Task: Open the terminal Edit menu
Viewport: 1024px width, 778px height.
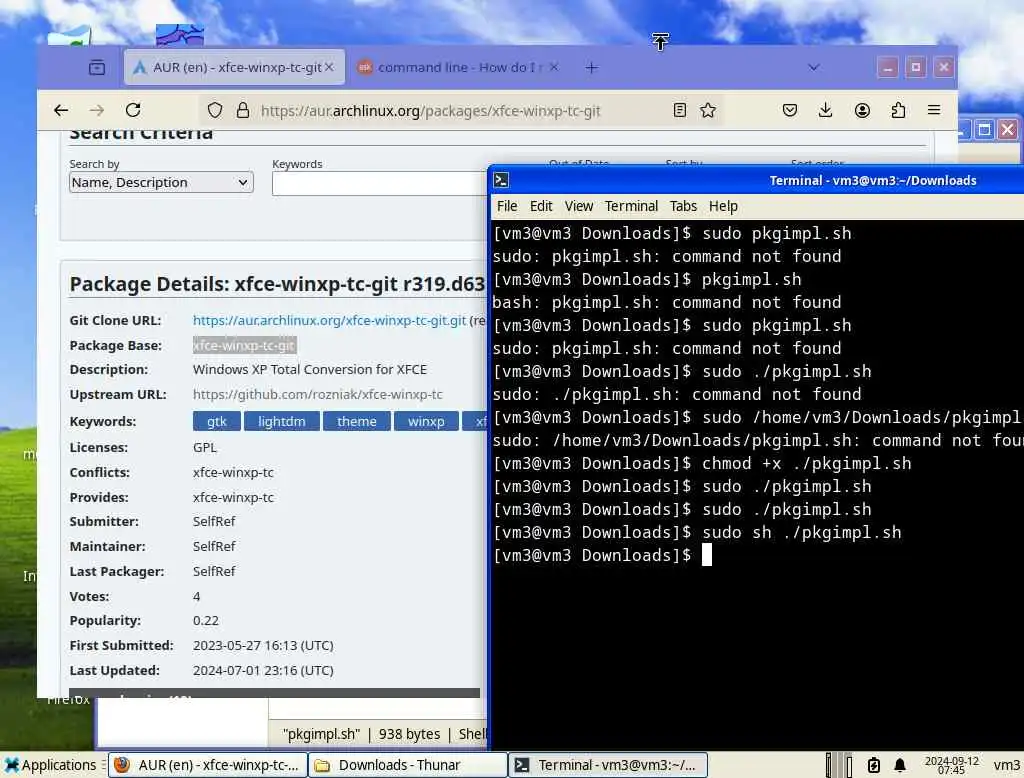Action: click(541, 206)
